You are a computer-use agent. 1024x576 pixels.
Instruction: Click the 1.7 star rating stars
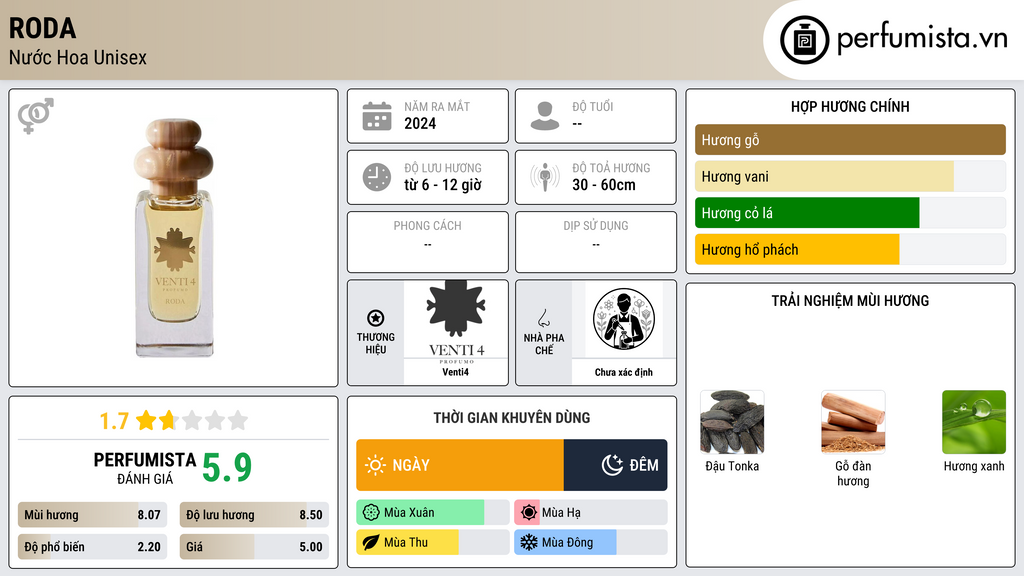(x=192, y=421)
